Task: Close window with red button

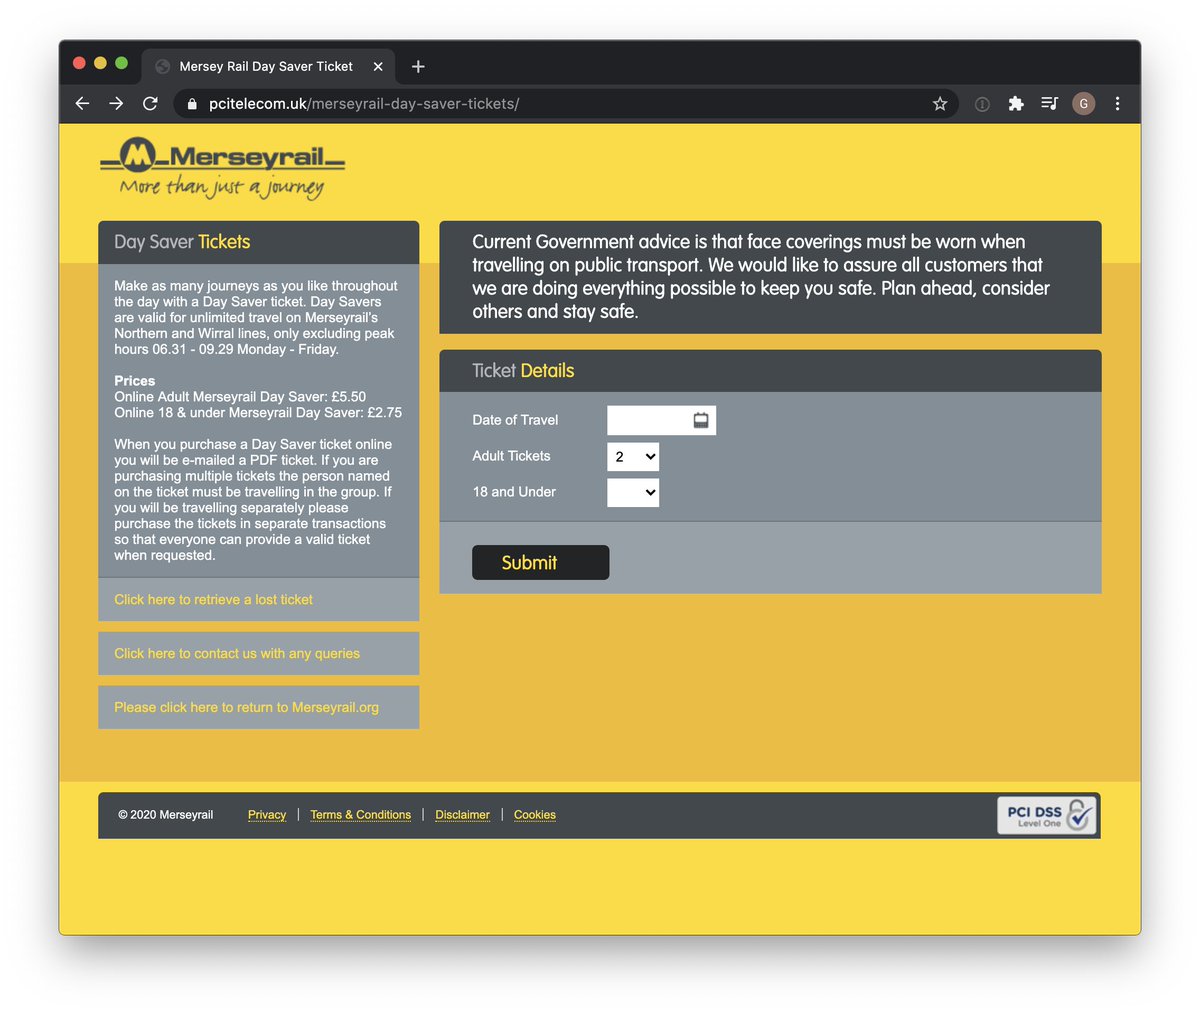Action: pos(80,63)
